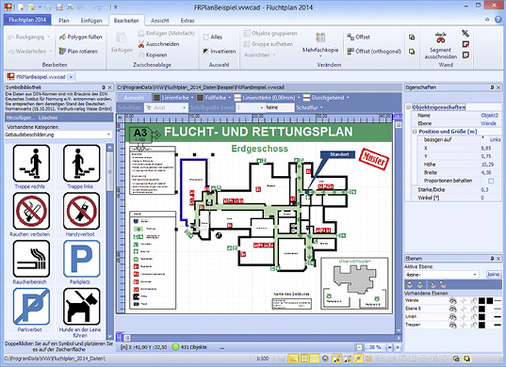Click the Polygon füllen button

pos(81,37)
